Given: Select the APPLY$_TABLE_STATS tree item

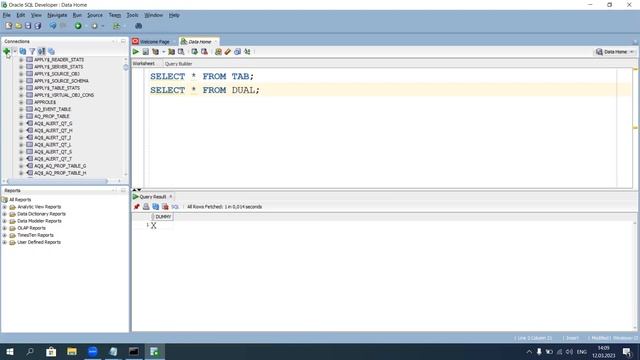Looking at the screenshot, I should (x=57, y=88).
